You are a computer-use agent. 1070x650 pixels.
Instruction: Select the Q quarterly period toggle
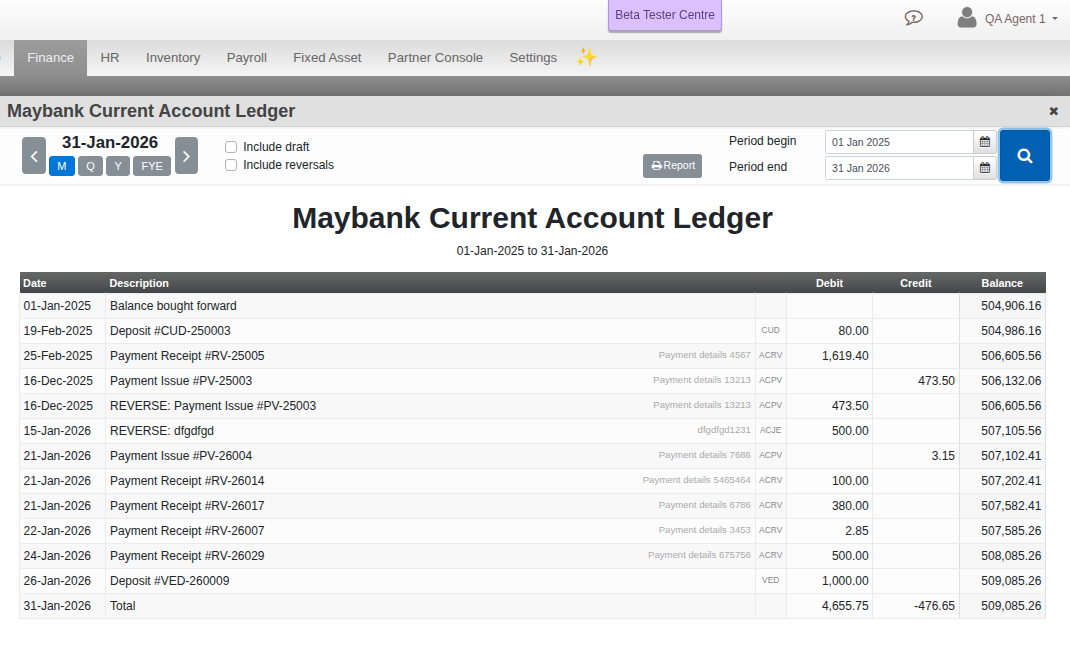(x=90, y=166)
